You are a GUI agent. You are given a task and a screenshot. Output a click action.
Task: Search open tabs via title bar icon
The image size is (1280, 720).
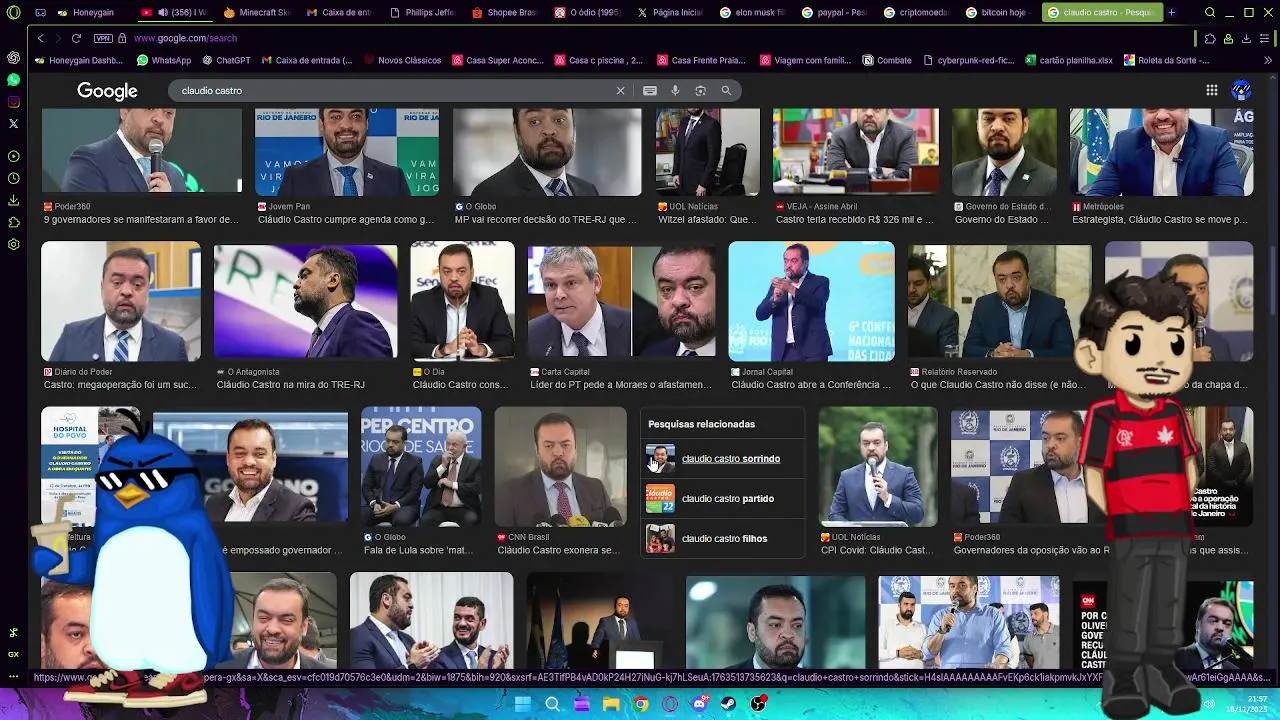coord(1210,13)
